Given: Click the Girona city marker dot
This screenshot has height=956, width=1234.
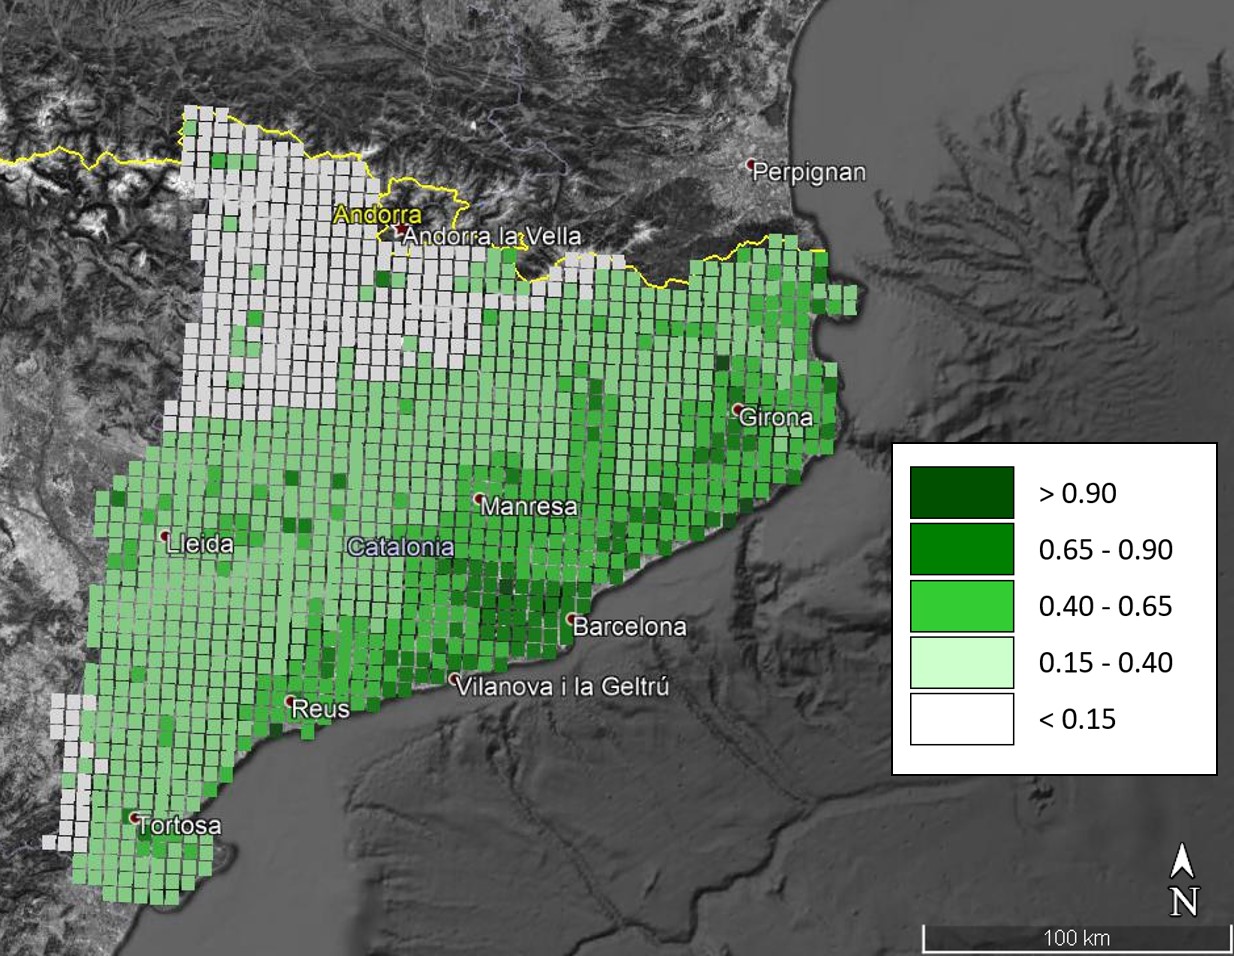Looking at the screenshot, I should 737,409.
